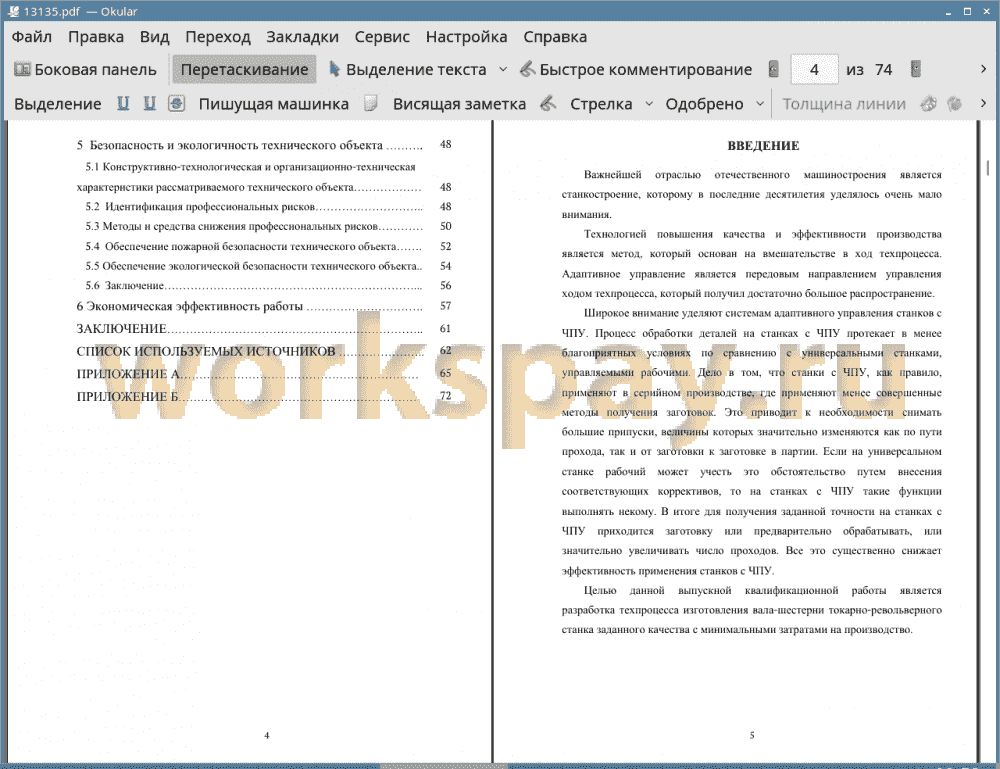1000x769 pixels.
Task: Click the Толщина линии line width control
Action: [844, 104]
